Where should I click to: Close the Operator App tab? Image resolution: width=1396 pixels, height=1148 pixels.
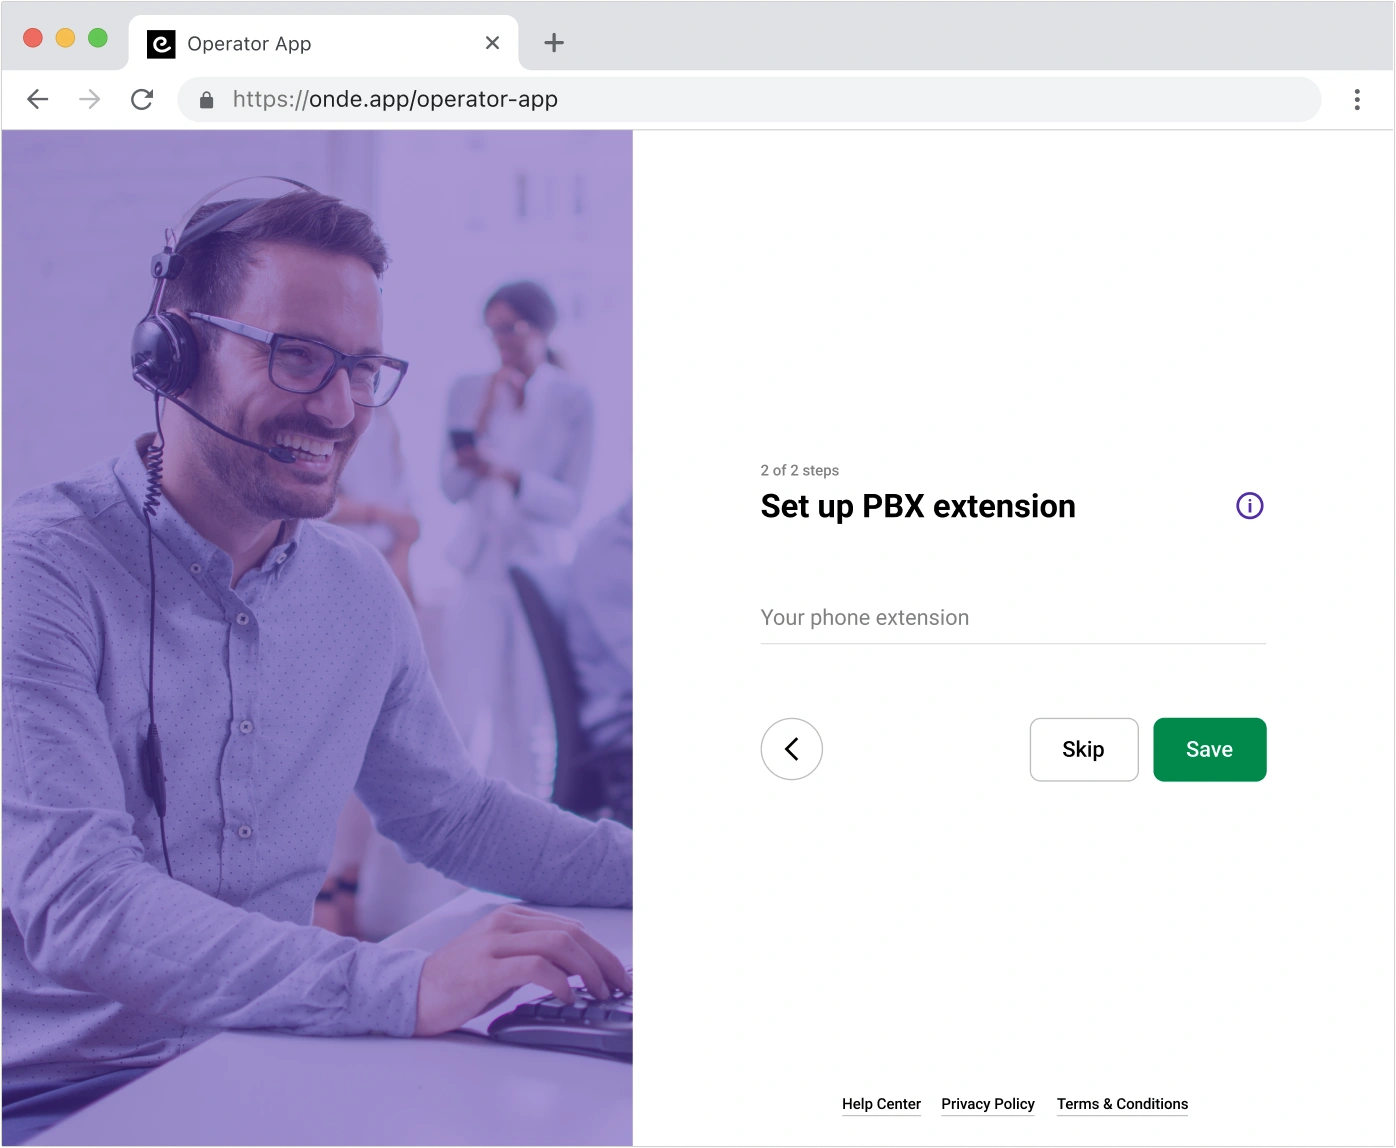tap(492, 43)
